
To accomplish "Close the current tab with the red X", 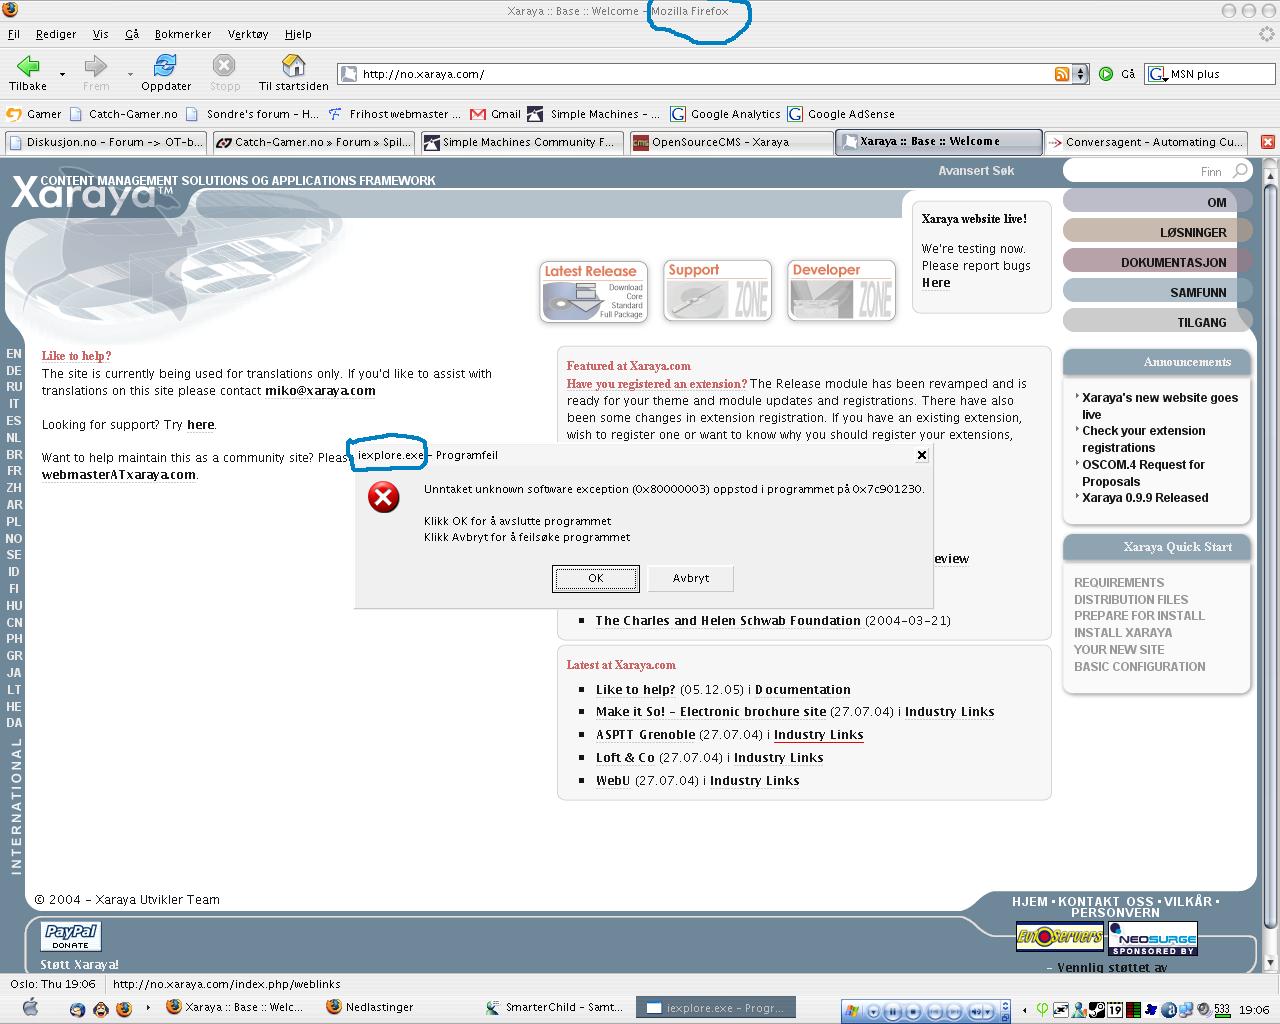I will [1267, 142].
